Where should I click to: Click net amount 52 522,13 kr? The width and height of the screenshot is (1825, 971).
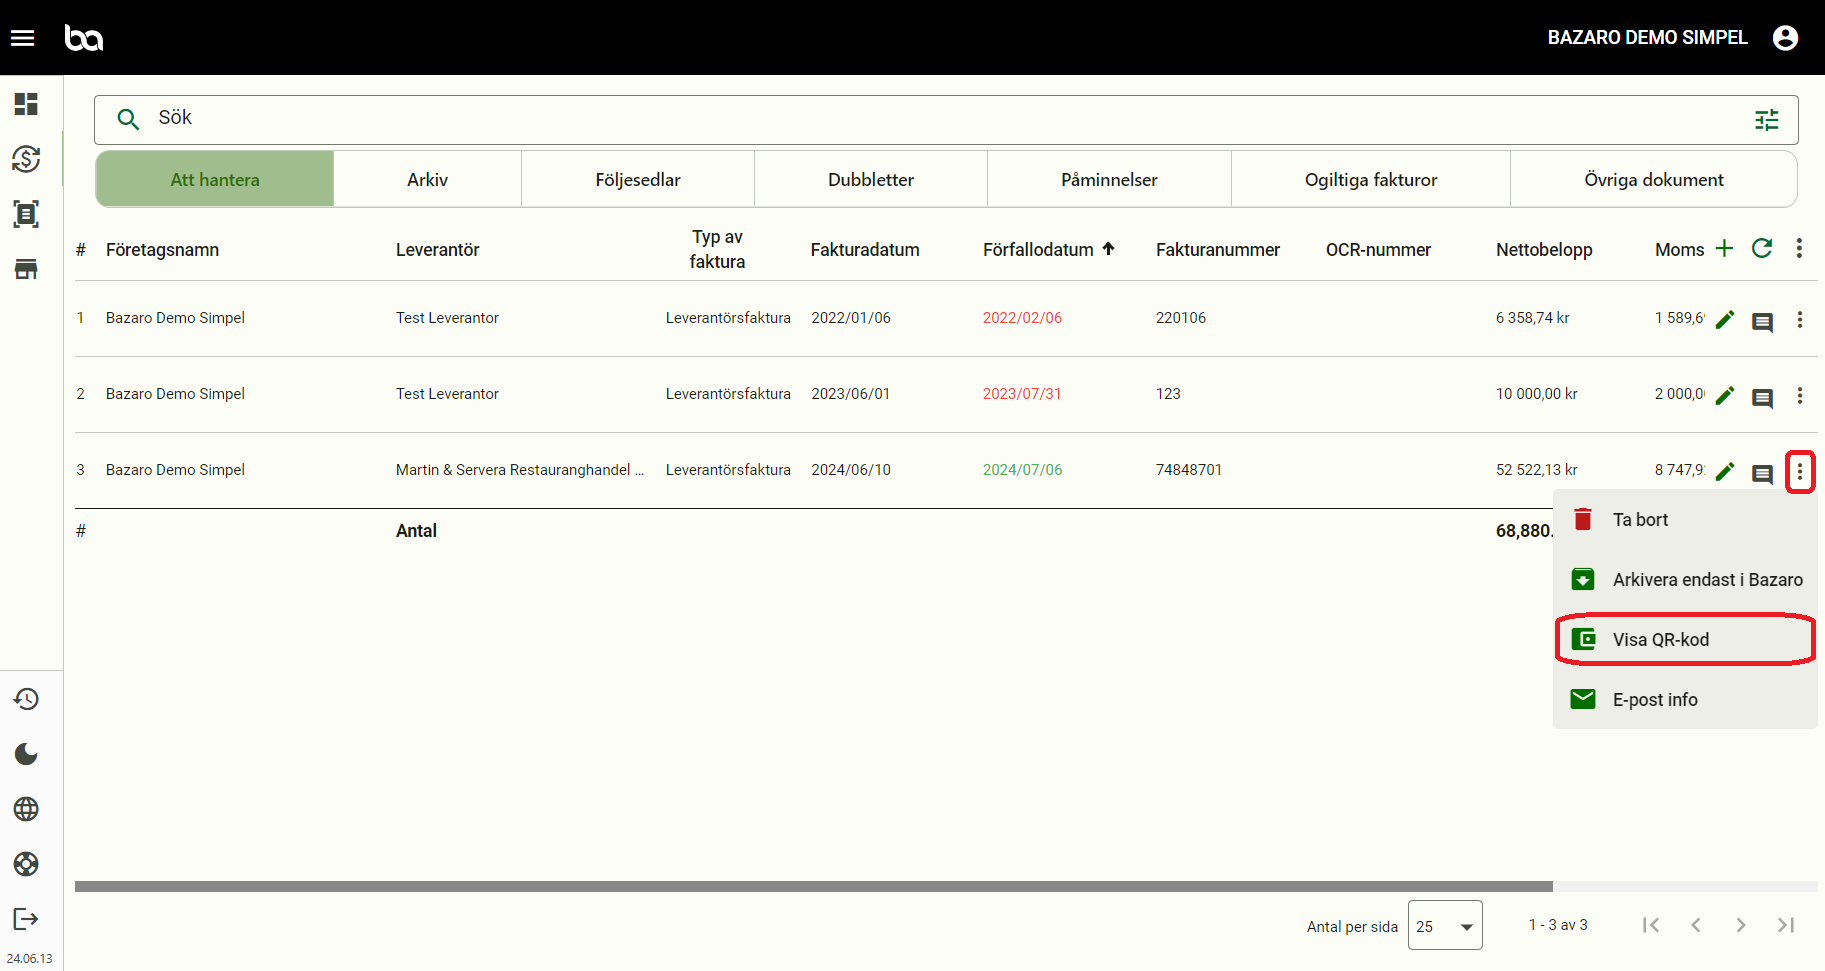point(1537,470)
